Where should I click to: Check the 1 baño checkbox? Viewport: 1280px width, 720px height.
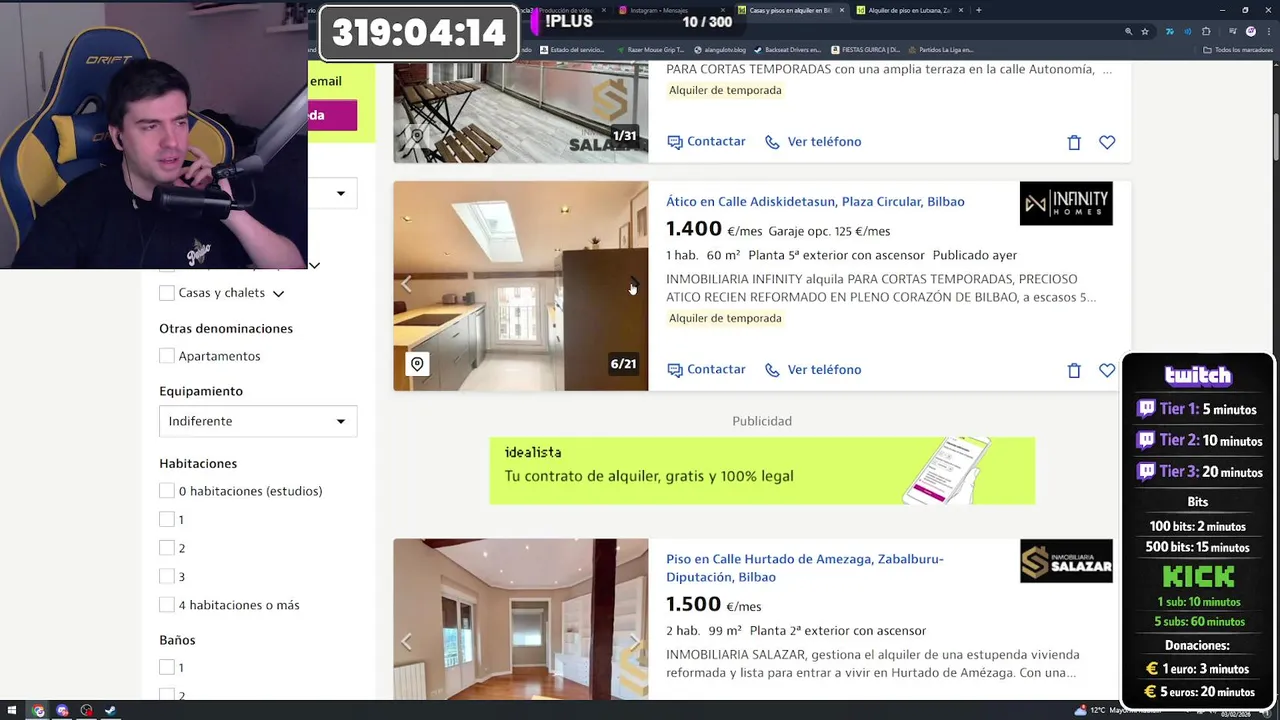[167, 668]
